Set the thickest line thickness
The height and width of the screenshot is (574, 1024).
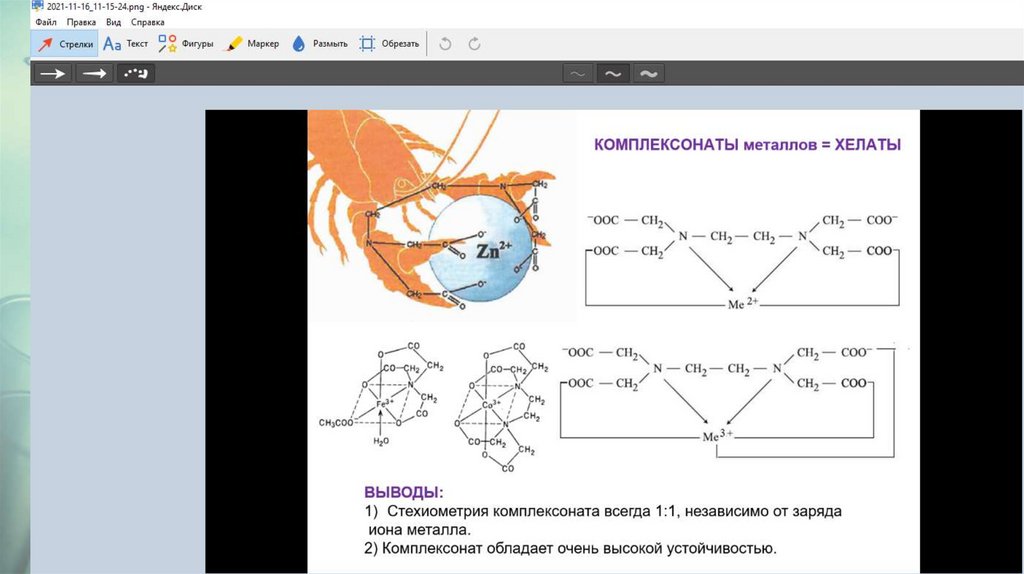648,73
